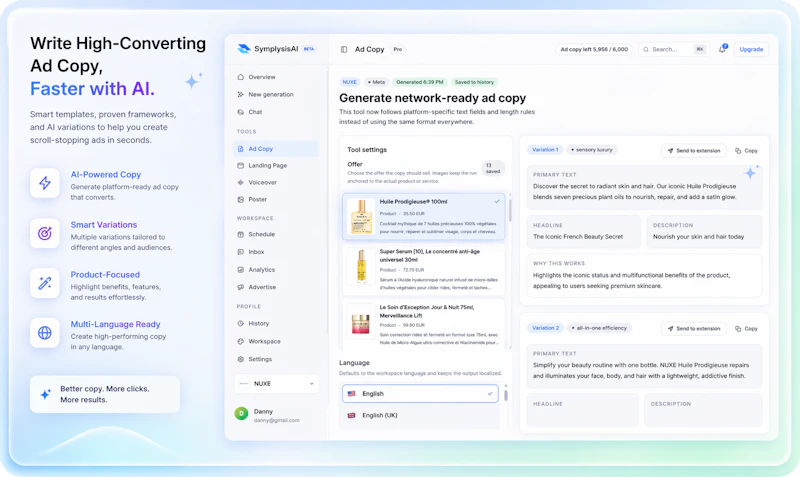Viewport: 800px width, 477px height.
Task: Click in the Search input field
Action: click(673, 49)
